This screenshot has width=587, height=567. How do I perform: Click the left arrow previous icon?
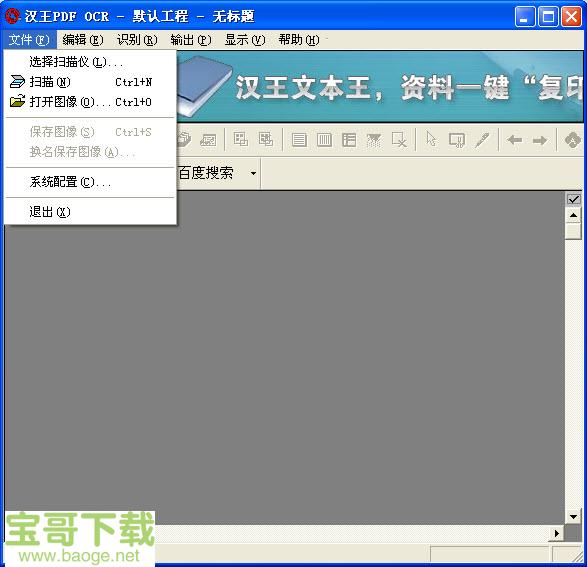515,140
